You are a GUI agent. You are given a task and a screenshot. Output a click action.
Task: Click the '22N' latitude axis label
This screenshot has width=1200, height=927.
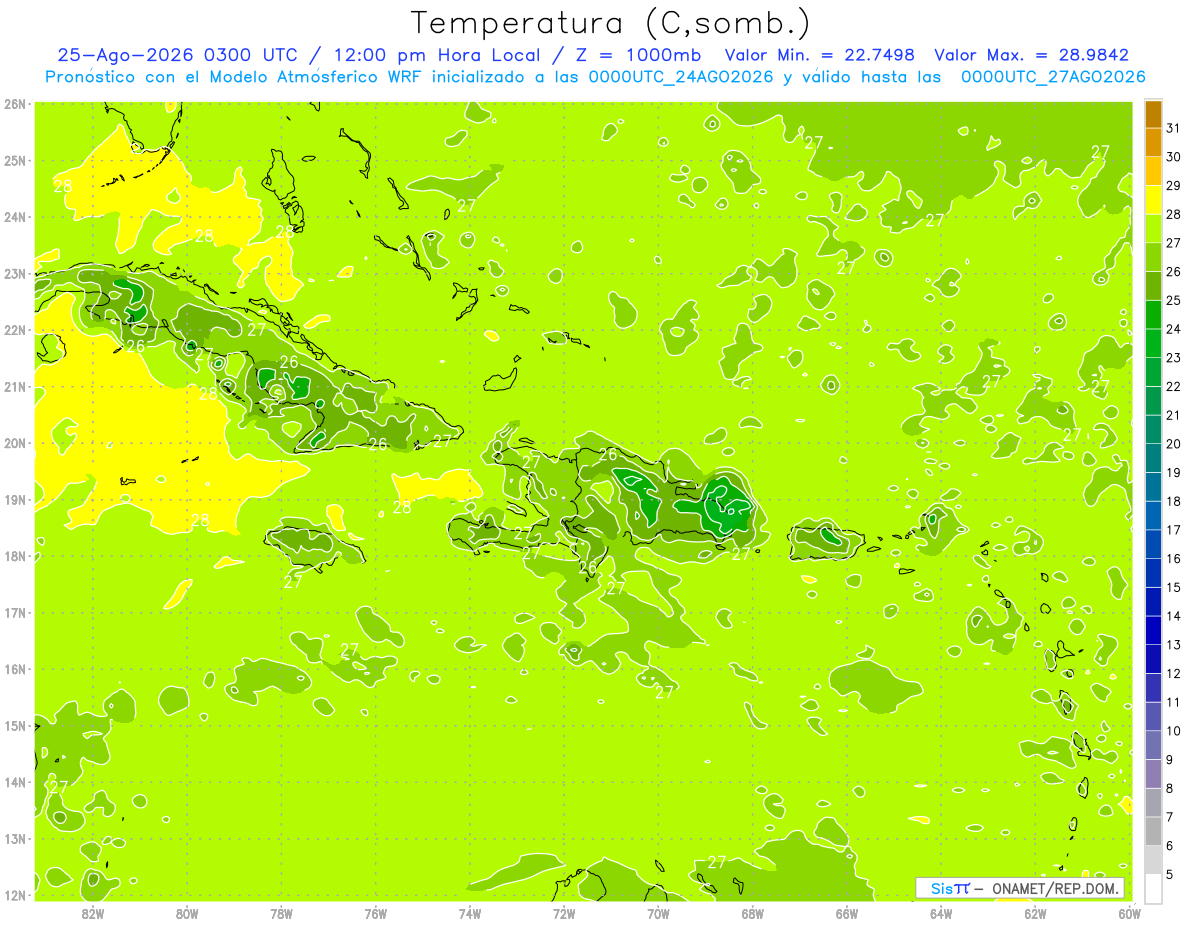point(15,330)
